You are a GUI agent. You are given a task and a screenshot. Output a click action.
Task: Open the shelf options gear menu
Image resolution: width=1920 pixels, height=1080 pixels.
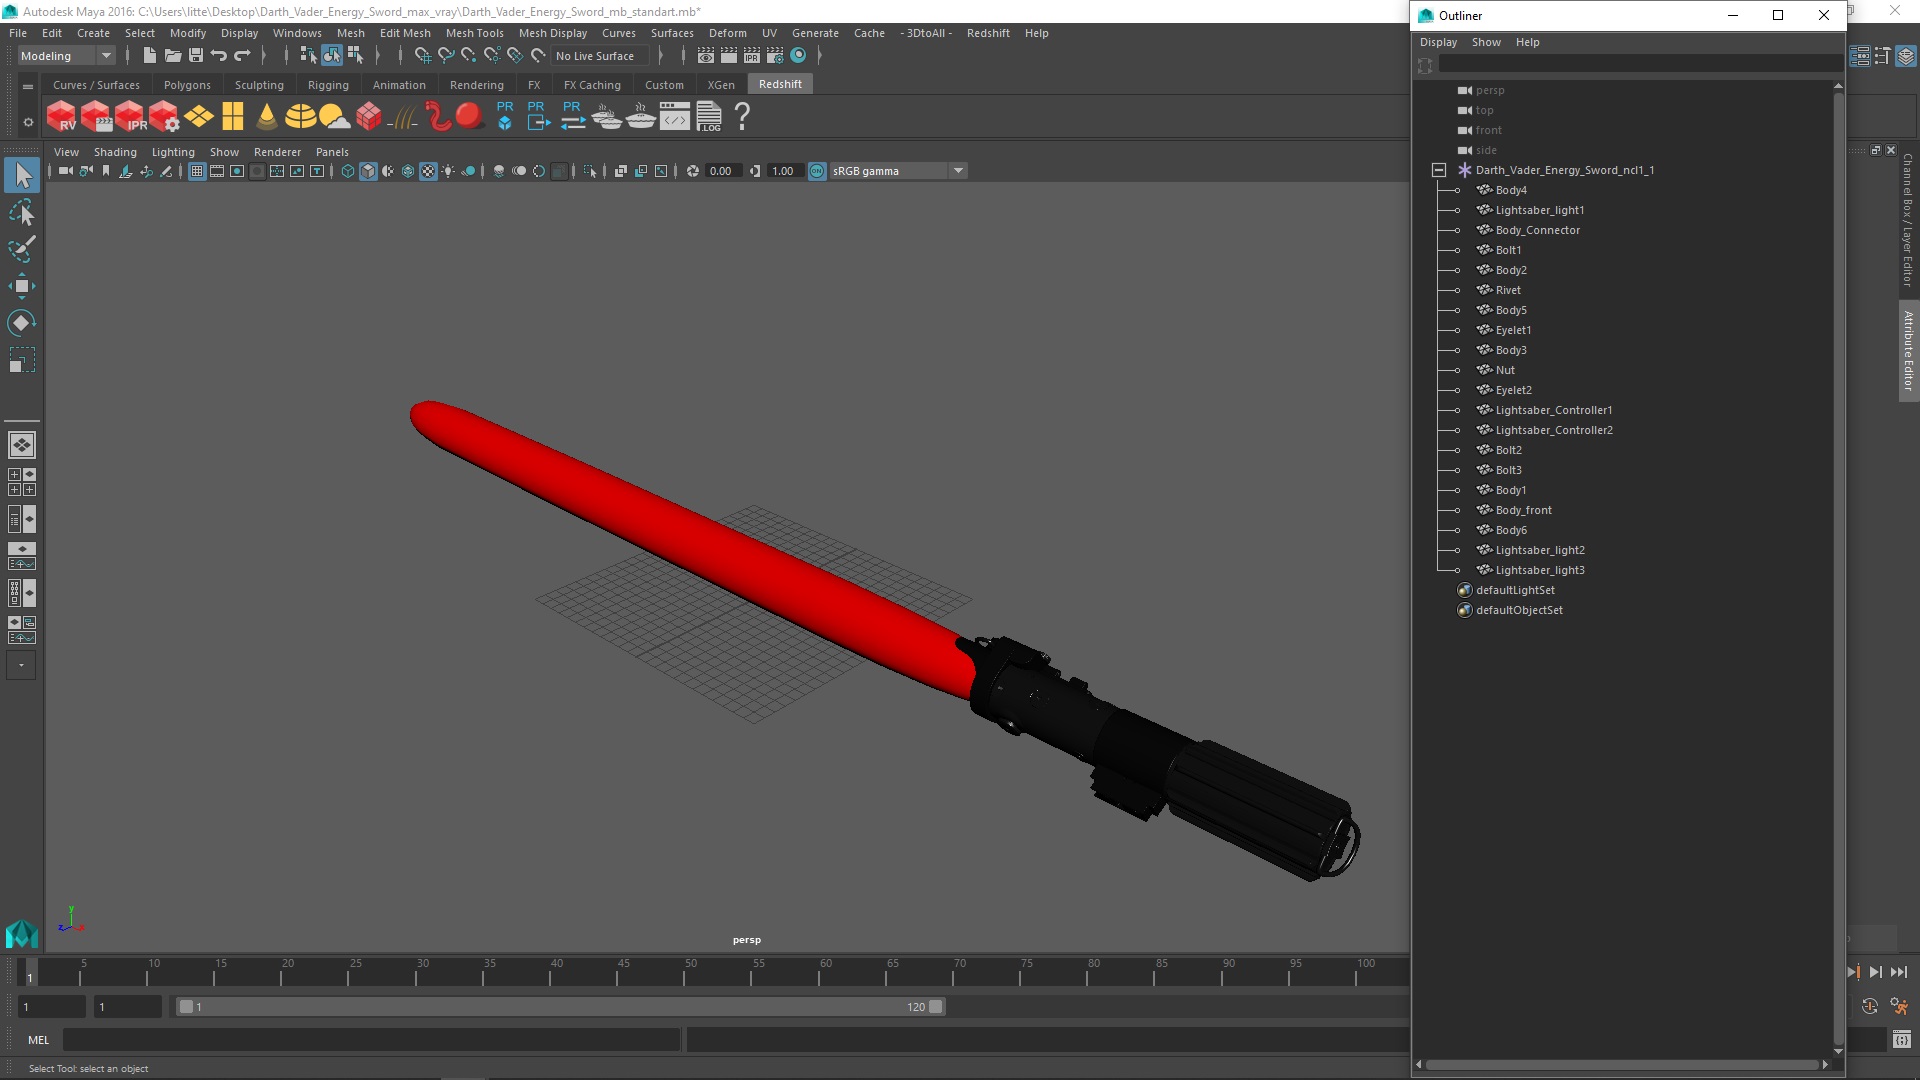(x=28, y=122)
